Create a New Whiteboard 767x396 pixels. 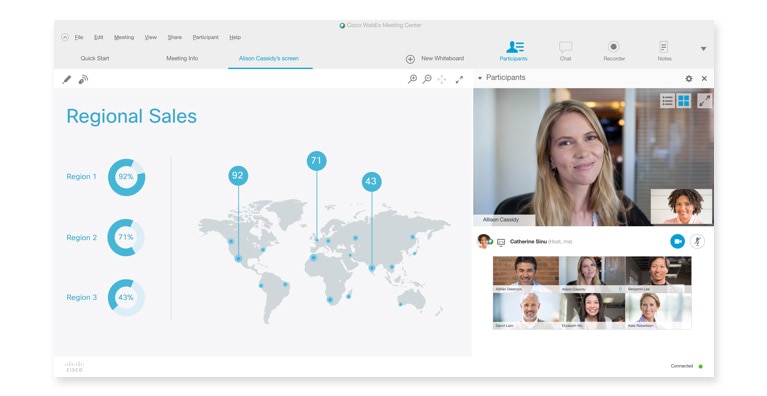click(435, 59)
